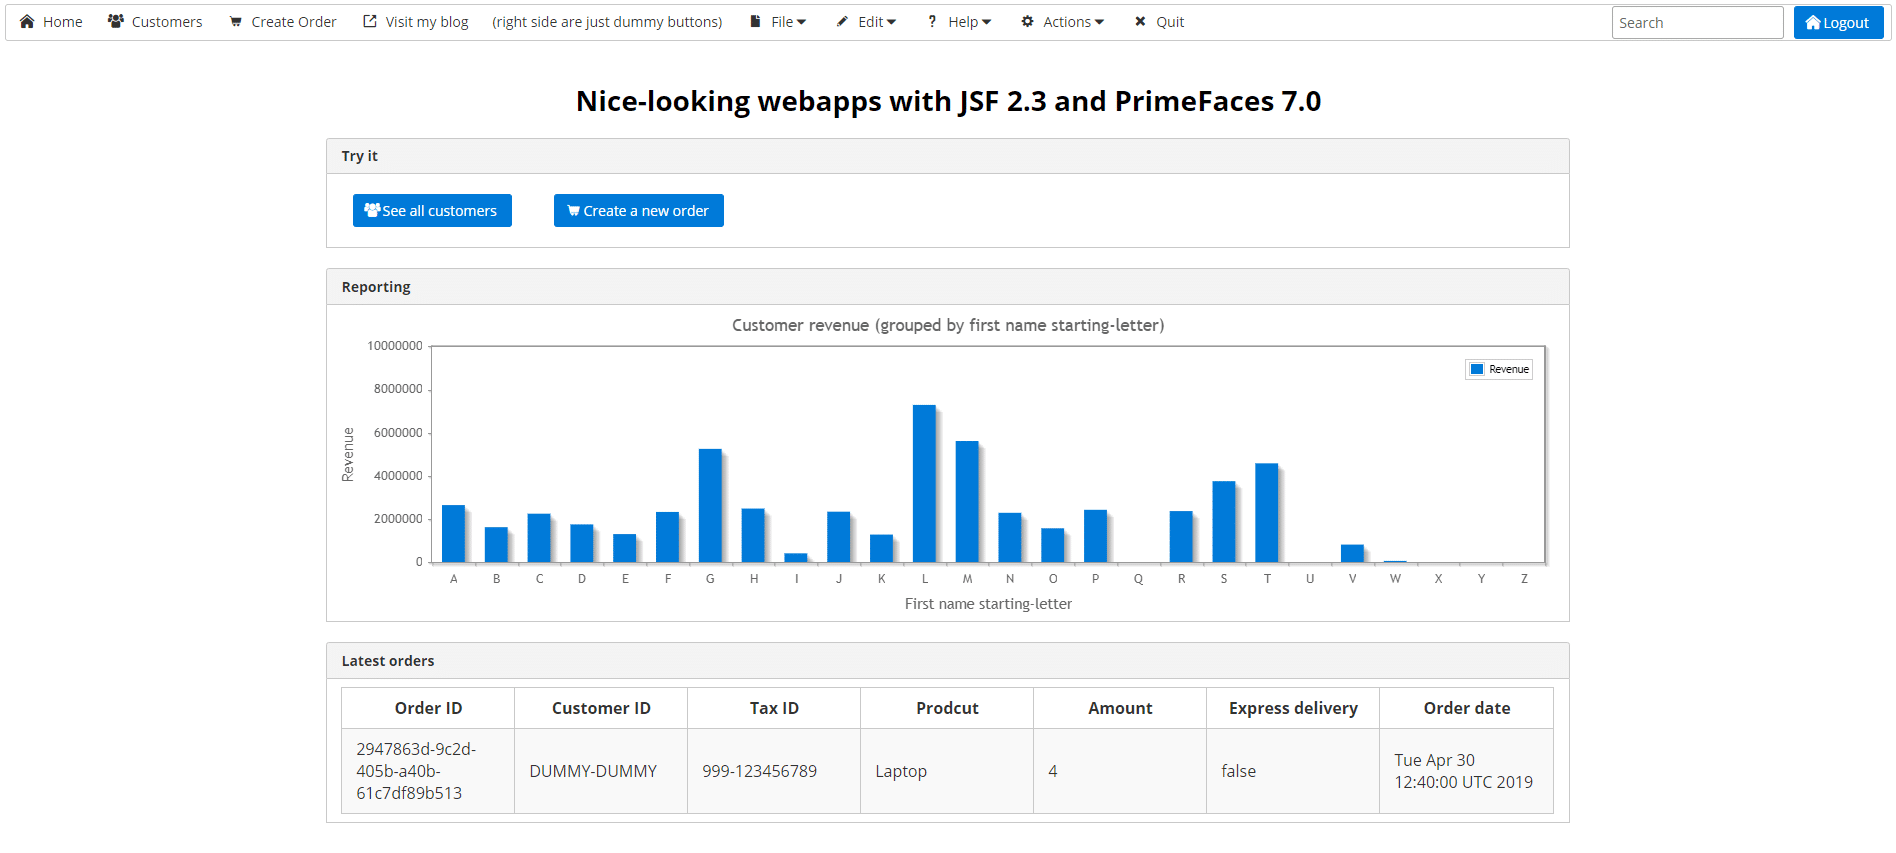Click the Reporting panel header
The image size is (1896, 853).
[x=948, y=287]
